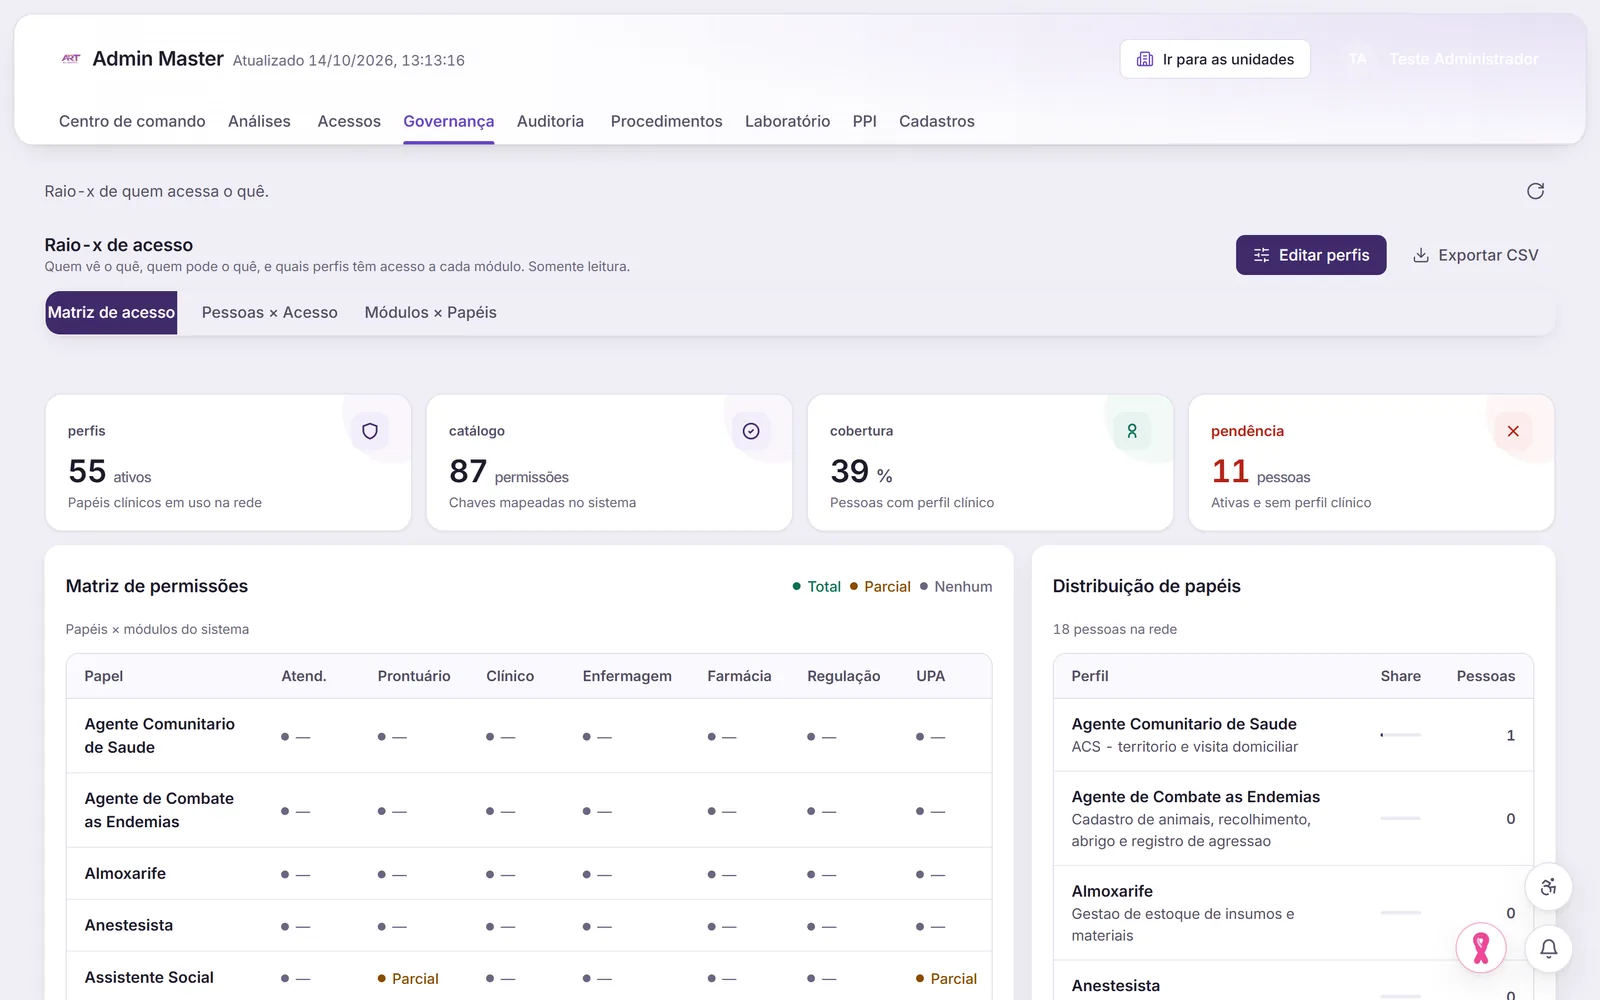
Task: Select Matriz de acesso sub-tab
Action: point(111,312)
